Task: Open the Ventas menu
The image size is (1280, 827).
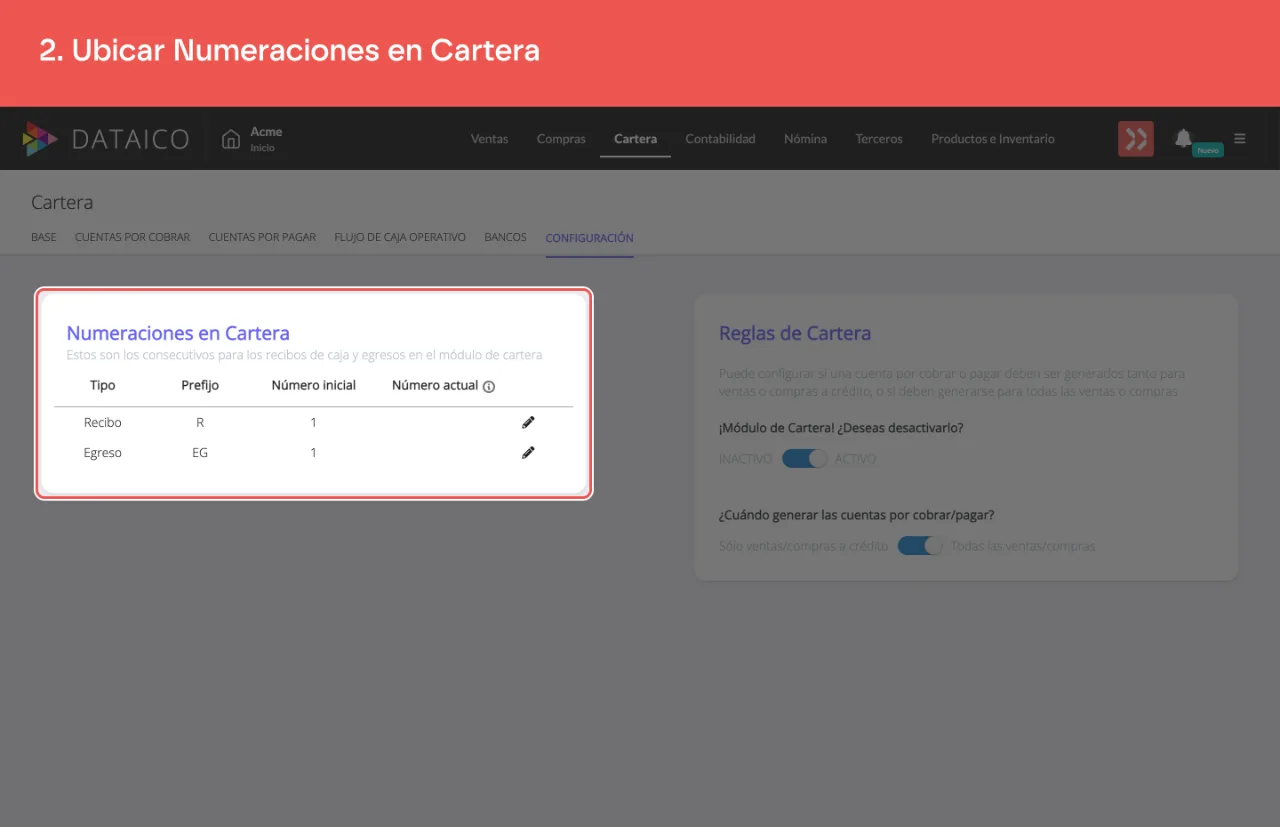Action: coord(489,139)
